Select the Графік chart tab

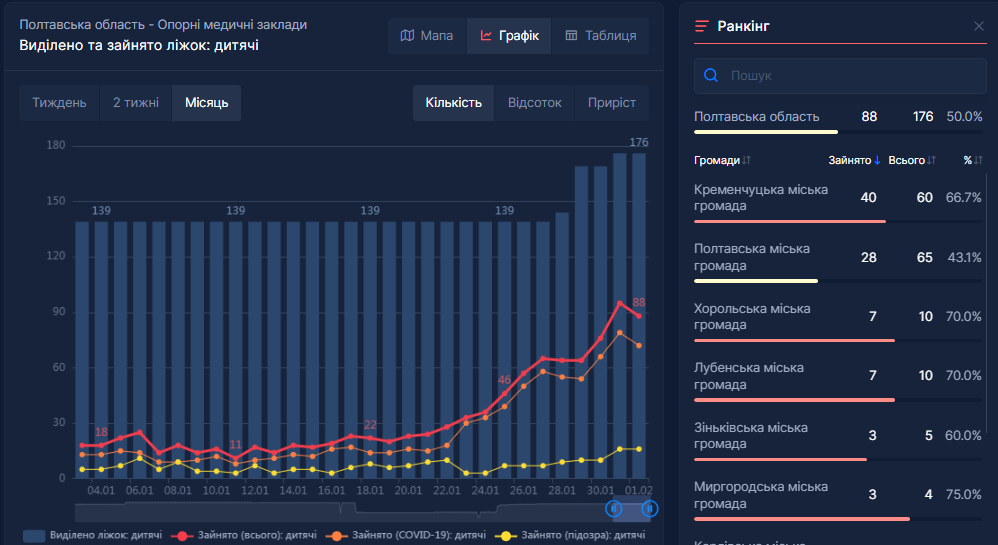[509, 36]
